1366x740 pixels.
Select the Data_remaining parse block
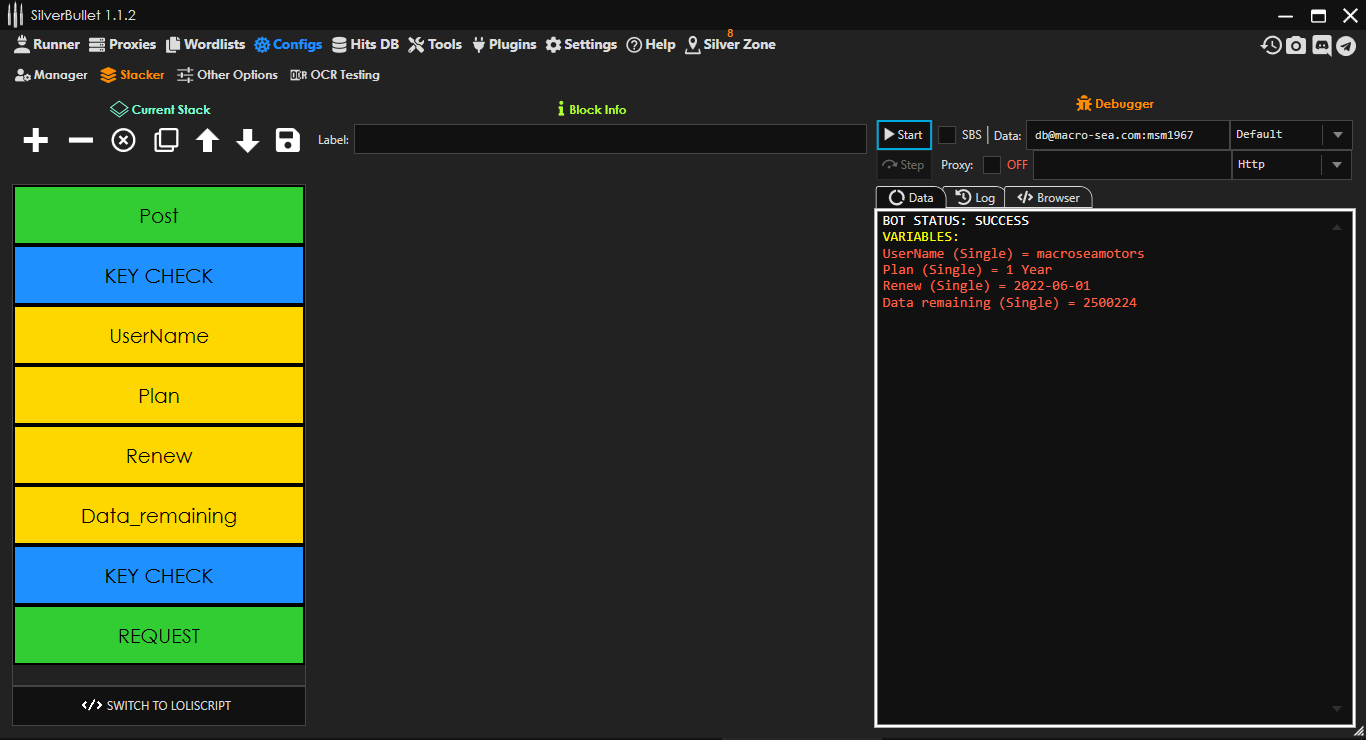tap(159, 516)
